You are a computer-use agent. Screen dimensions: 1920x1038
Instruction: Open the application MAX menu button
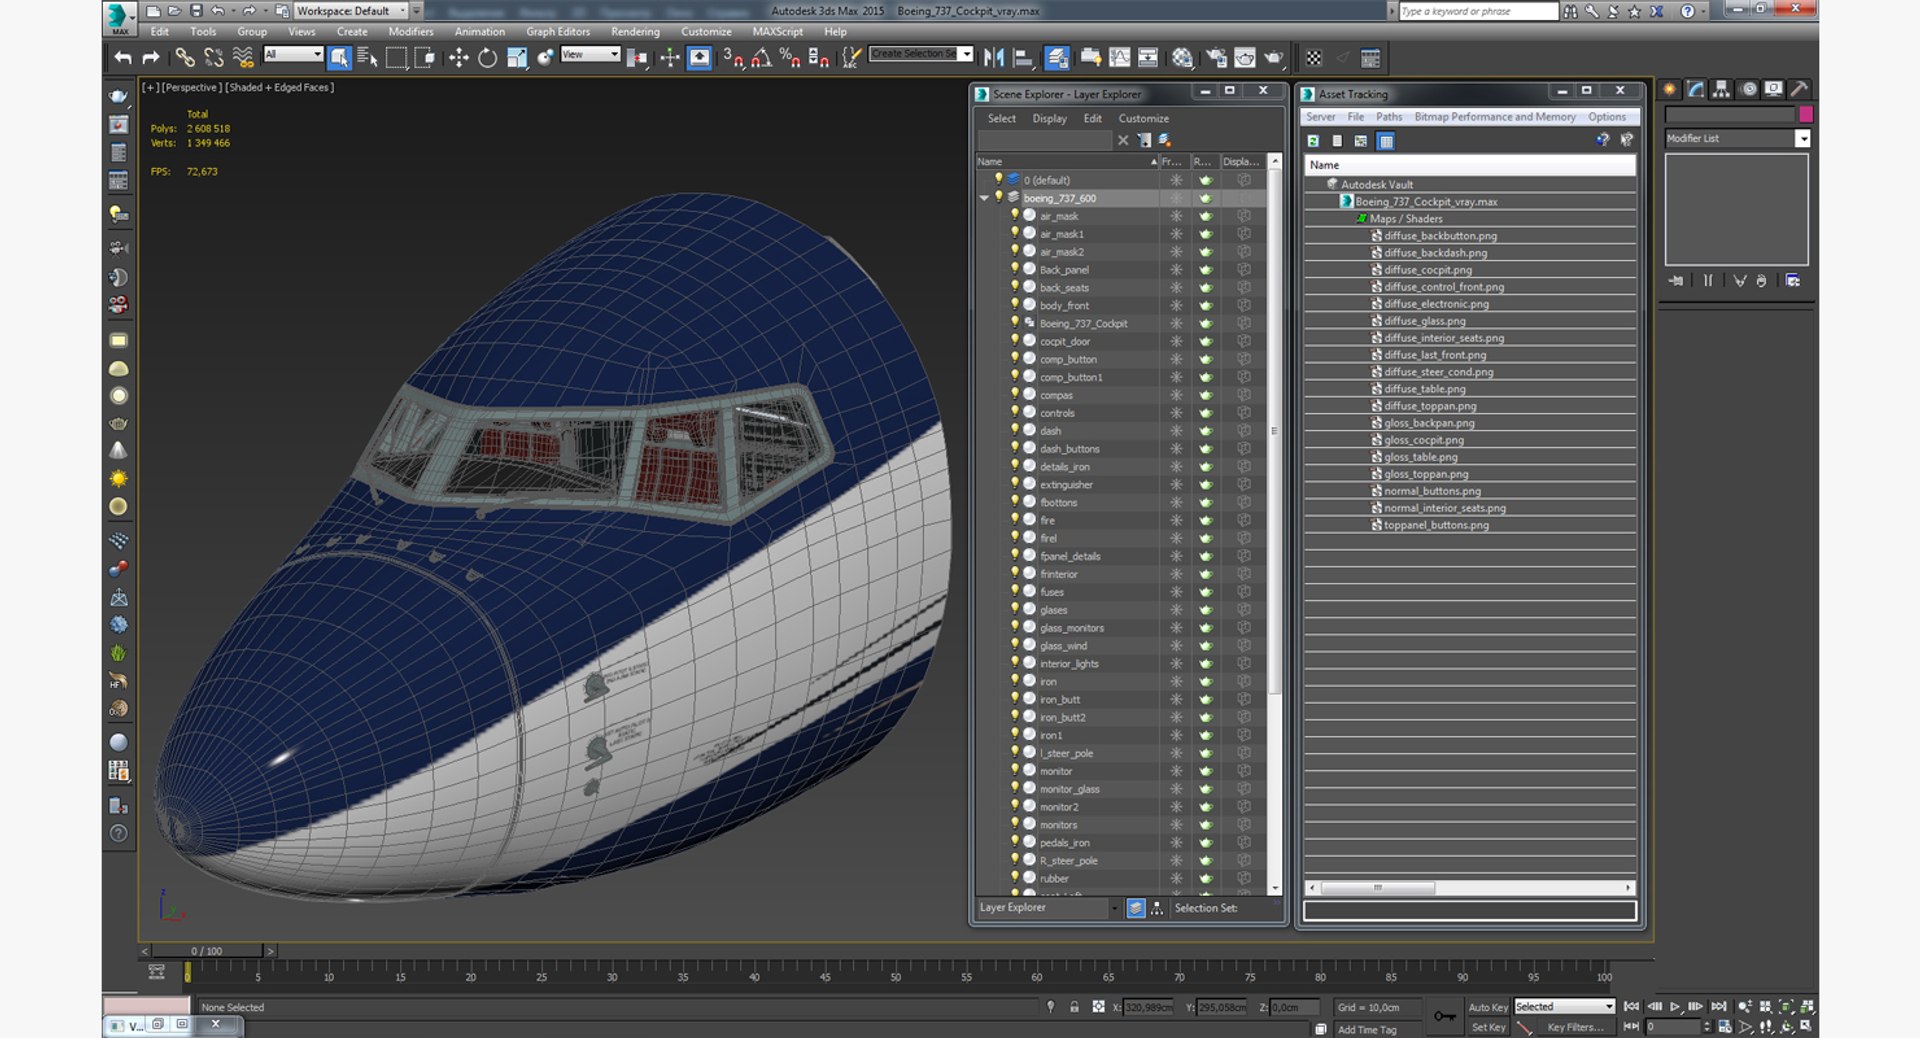[x=119, y=17]
